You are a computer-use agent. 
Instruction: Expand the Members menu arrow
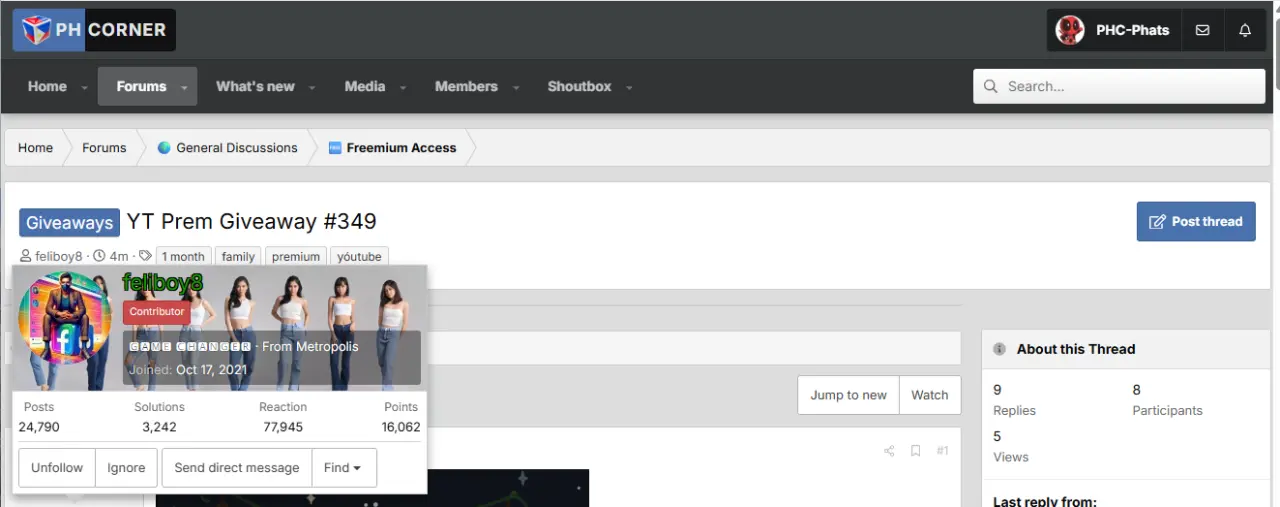click(516, 88)
